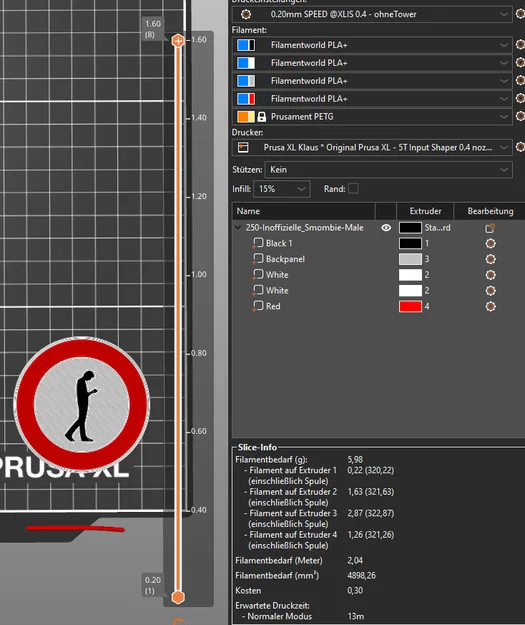This screenshot has width=525, height=625.
Task: Toggle the Rand checkbox
Action: point(353,189)
